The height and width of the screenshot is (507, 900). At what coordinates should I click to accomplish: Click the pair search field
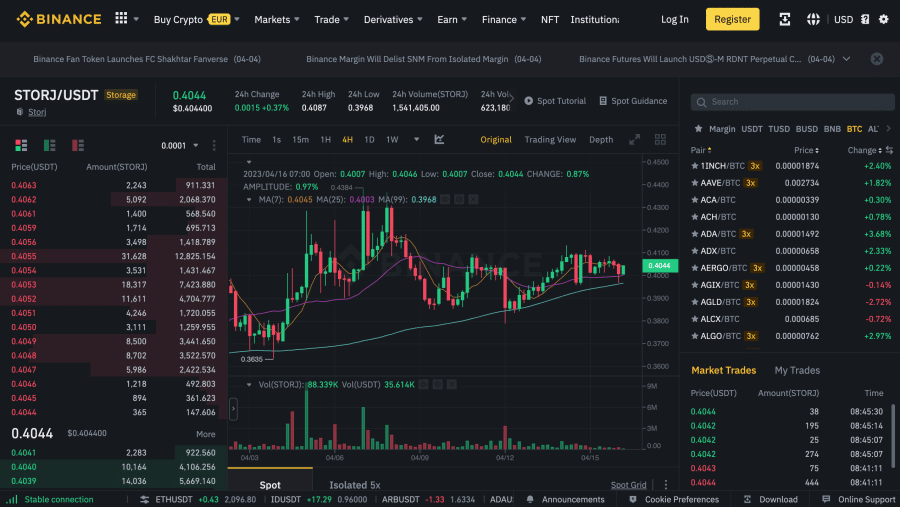pos(792,102)
